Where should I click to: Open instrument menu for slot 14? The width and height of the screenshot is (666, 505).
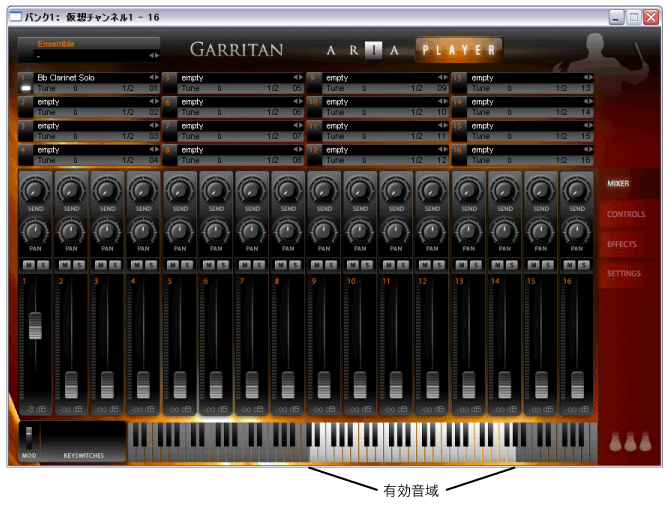coord(588,102)
